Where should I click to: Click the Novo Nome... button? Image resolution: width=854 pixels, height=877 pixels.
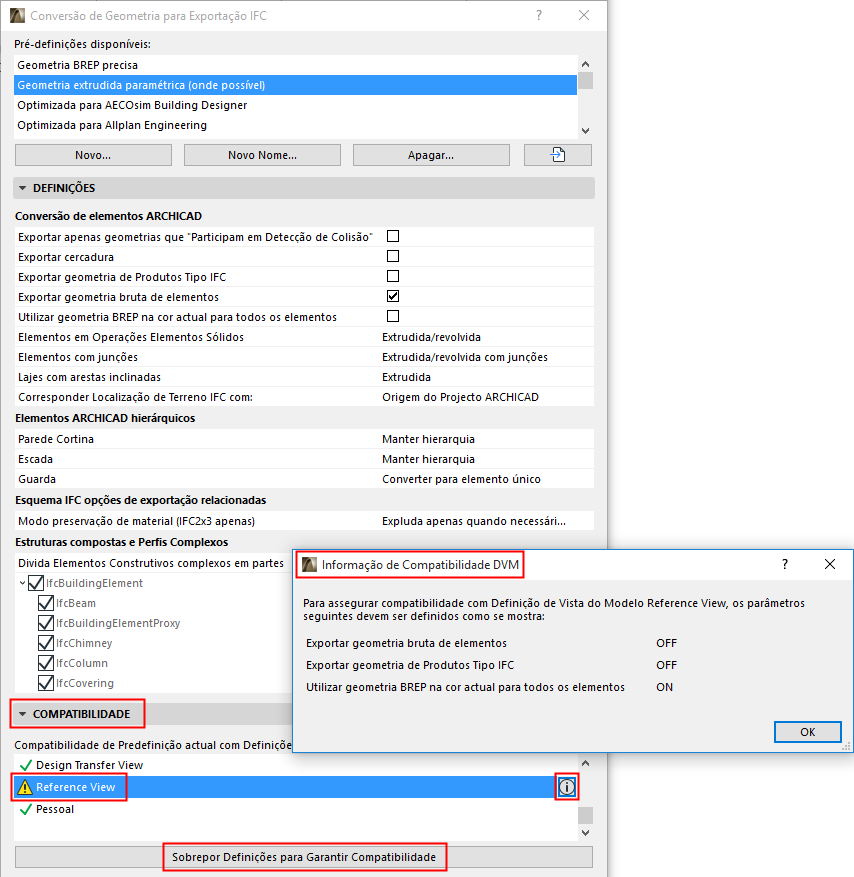(262, 155)
